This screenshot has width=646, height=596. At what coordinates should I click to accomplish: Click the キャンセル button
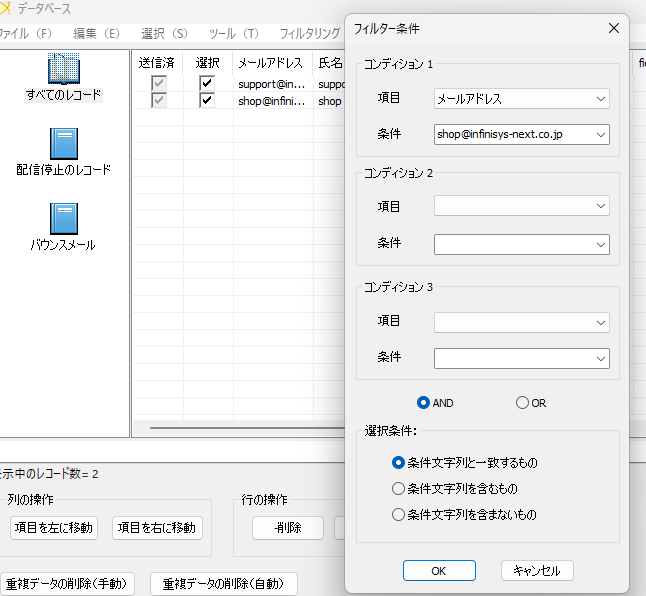click(x=537, y=570)
